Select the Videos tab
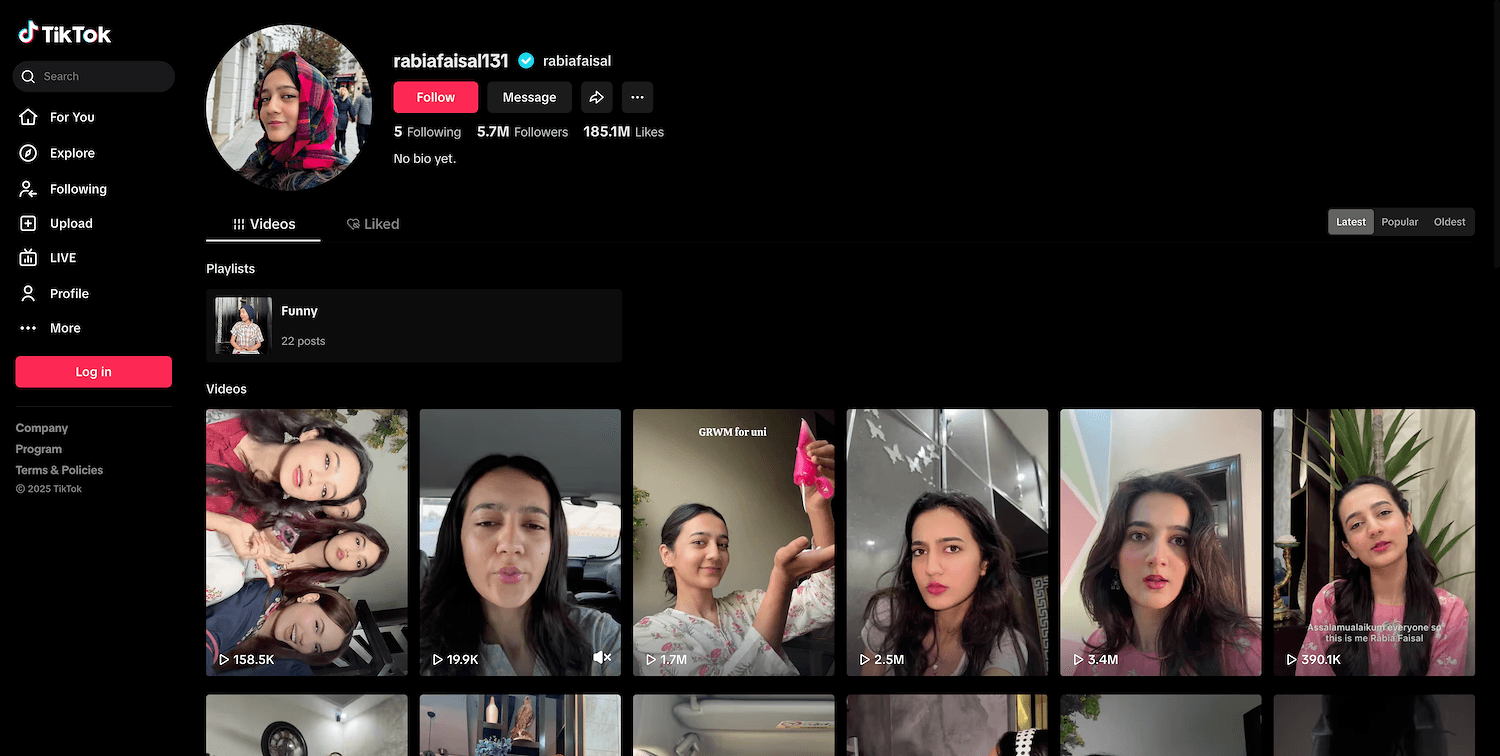This screenshot has width=1500, height=756. (x=264, y=224)
